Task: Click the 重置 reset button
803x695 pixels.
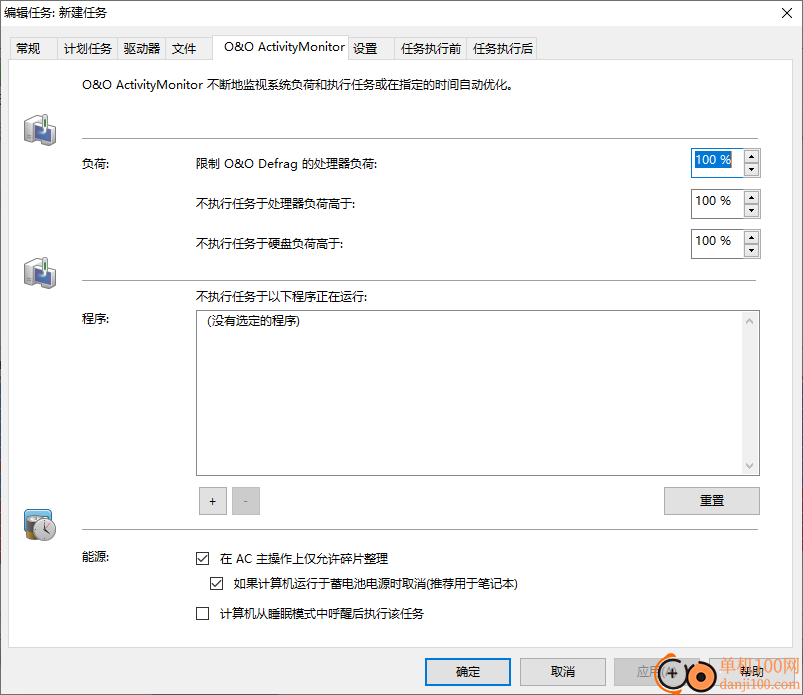Action: pos(712,500)
